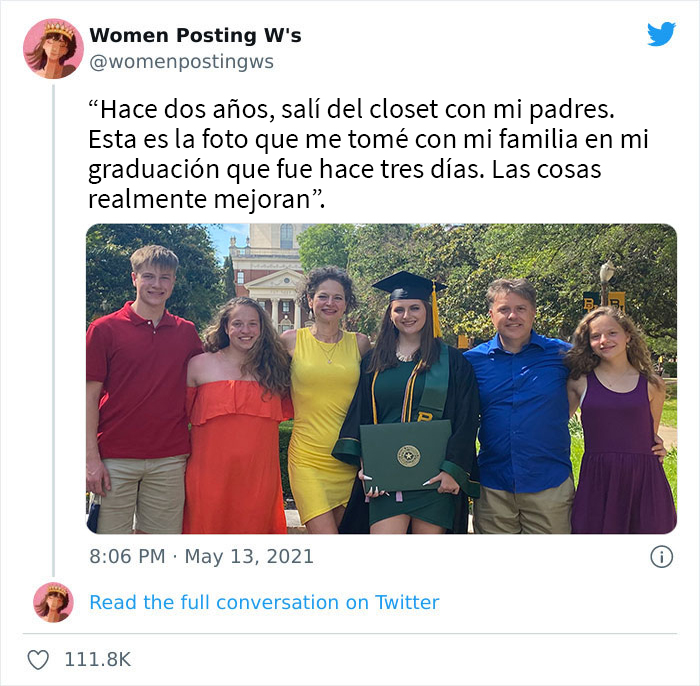Click the small avatar beside the conversation link
Image resolution: width=700 pixels, height=686 pixels.
coord(53,602)
